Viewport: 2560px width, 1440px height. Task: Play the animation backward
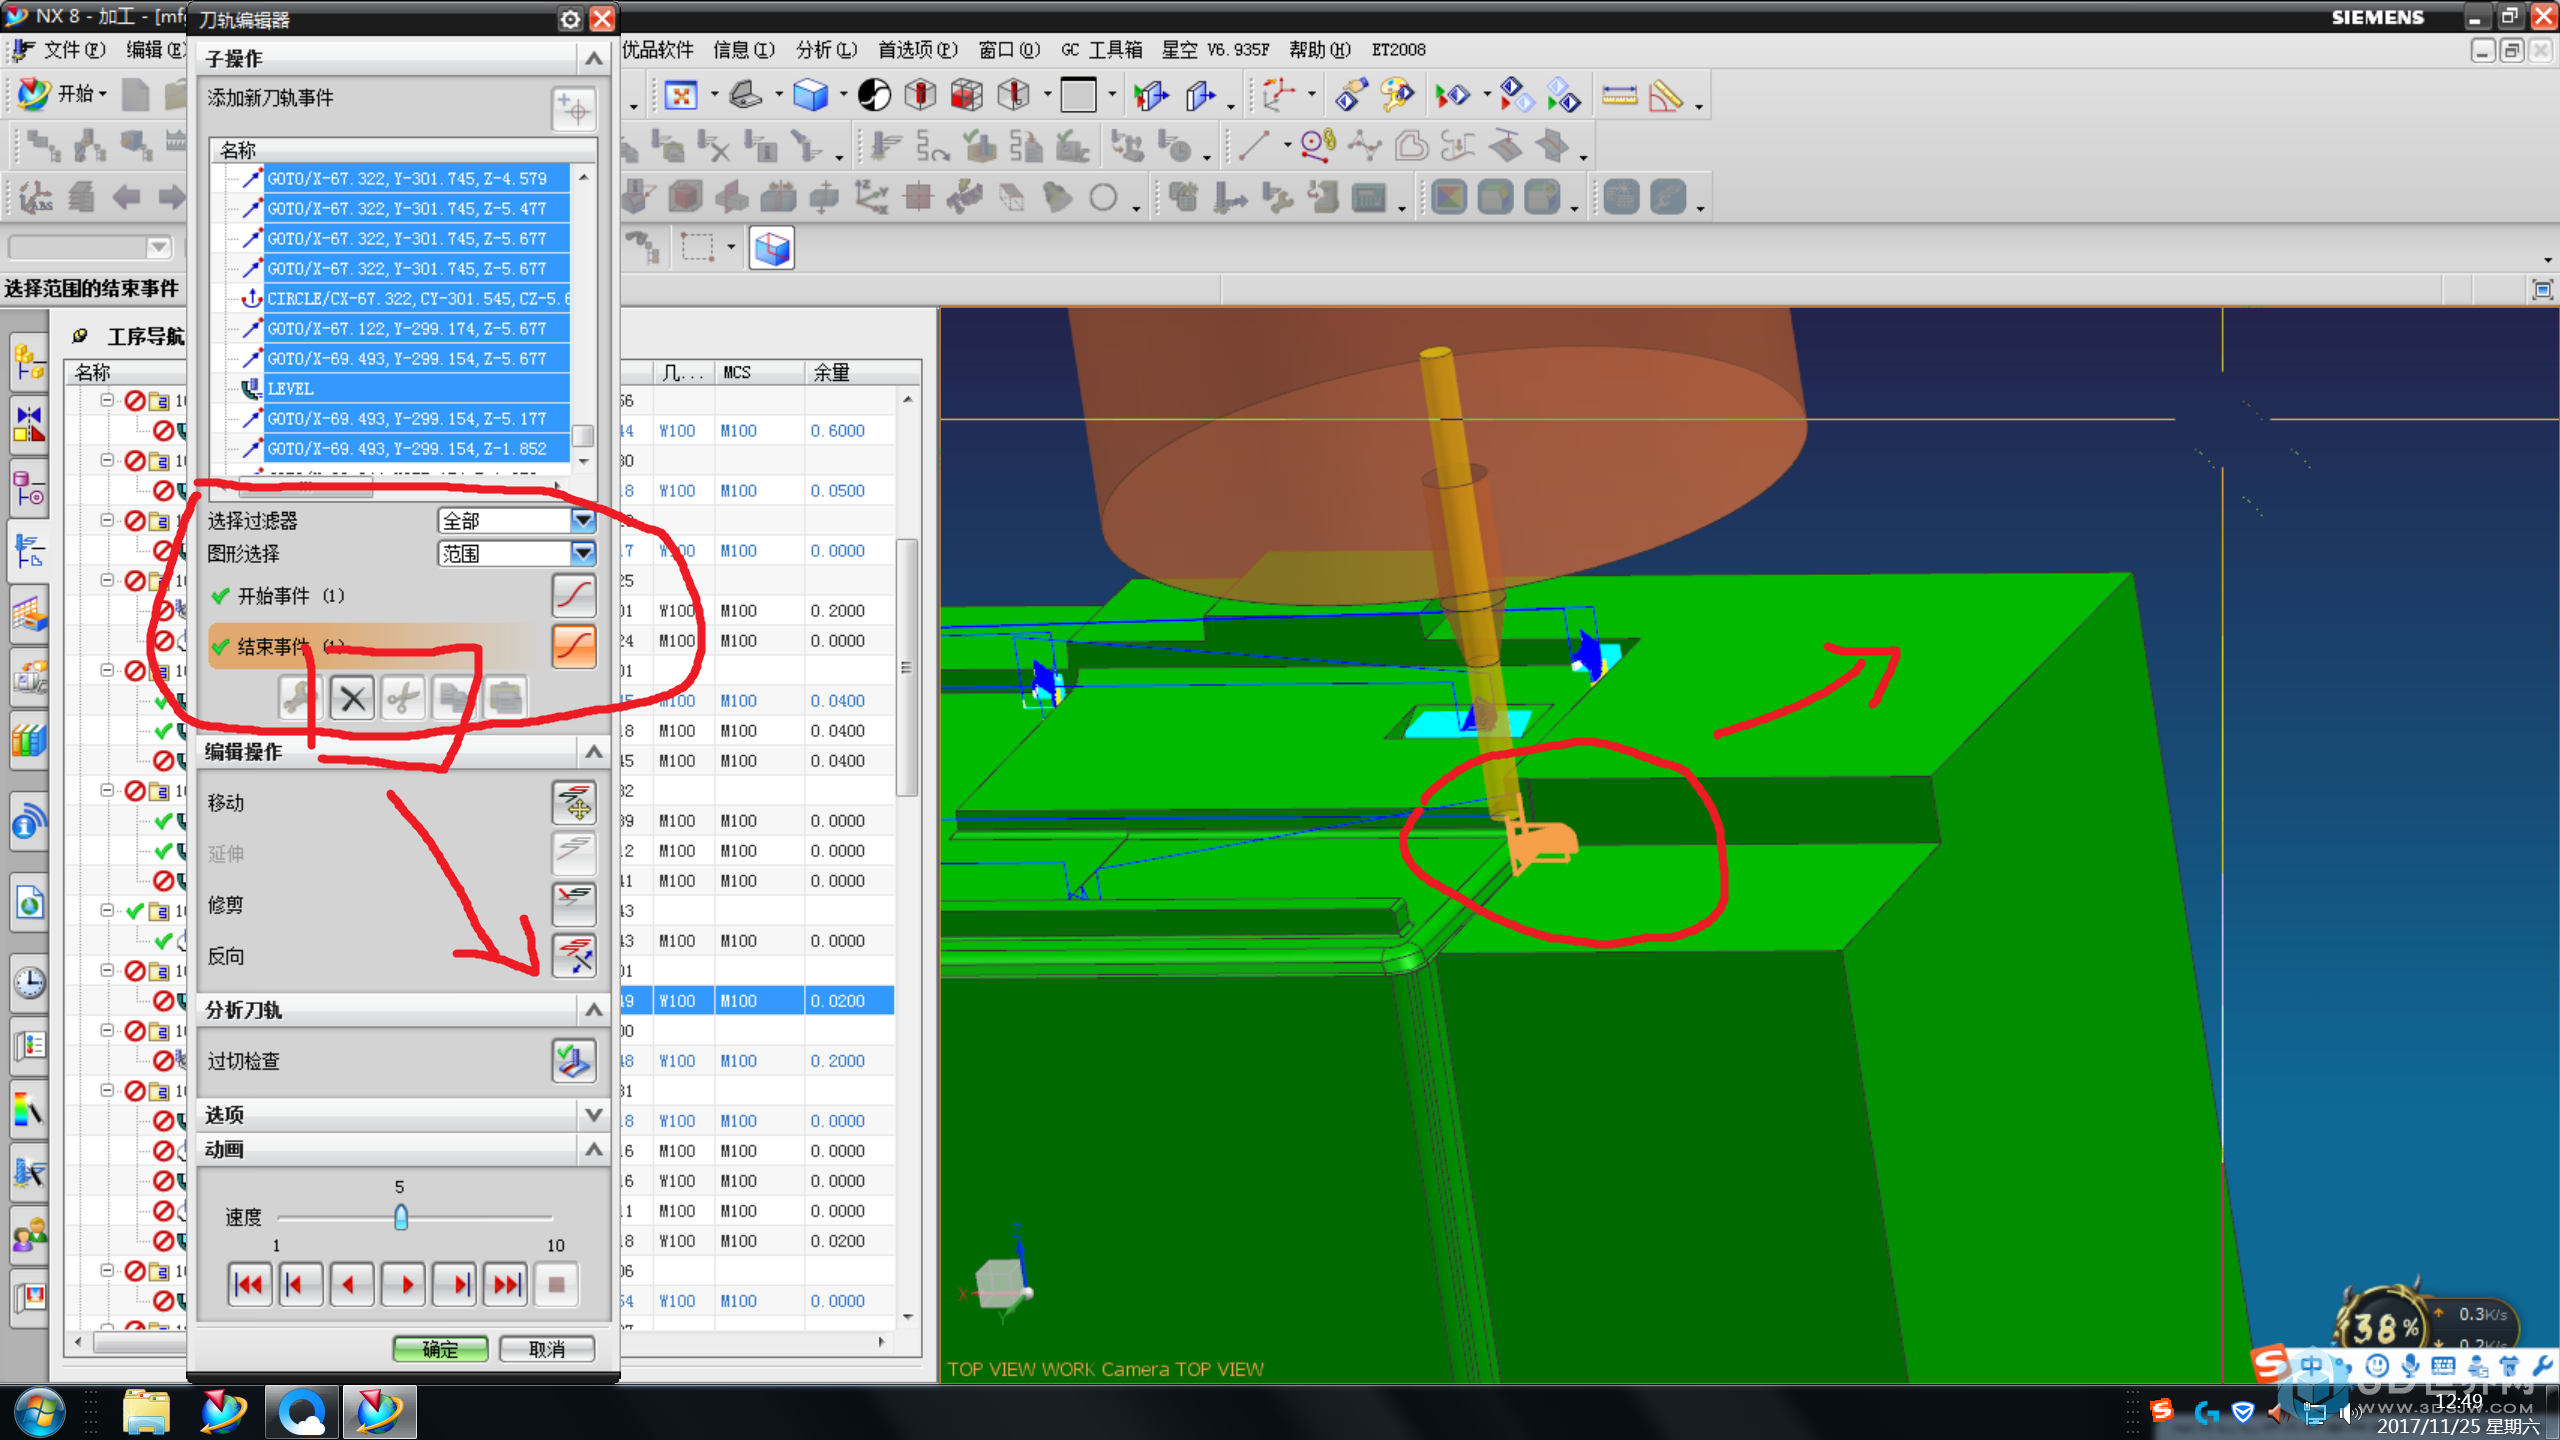(x=351, y=1284)
